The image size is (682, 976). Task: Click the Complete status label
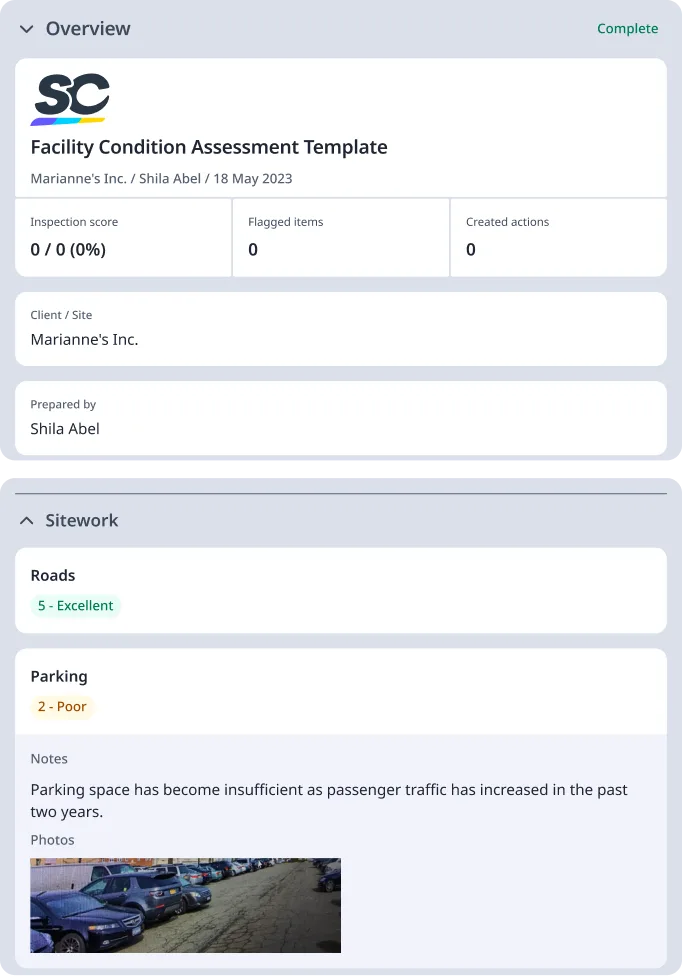(x=627, y=29)
